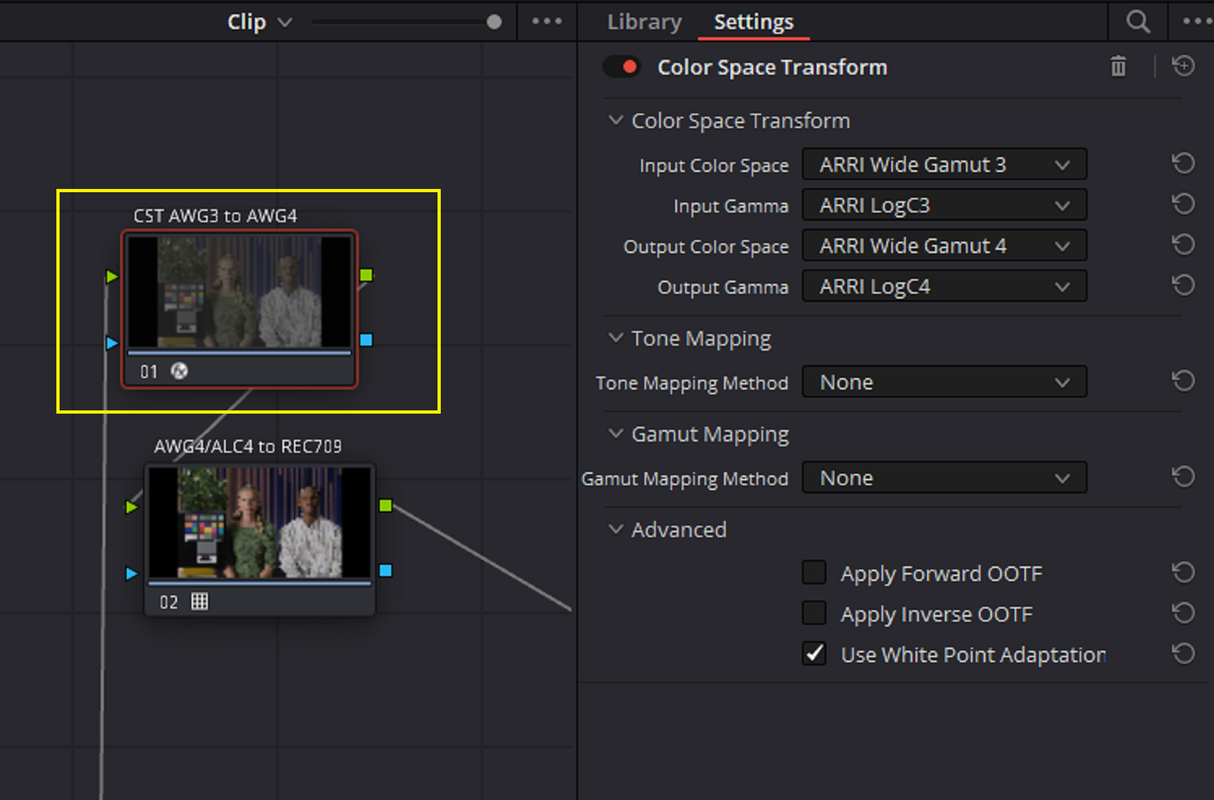The width and height of the screenshot is (1214, 800).
Task: Open the Tone Mapping Method dropdown
Action: [944, 382]
